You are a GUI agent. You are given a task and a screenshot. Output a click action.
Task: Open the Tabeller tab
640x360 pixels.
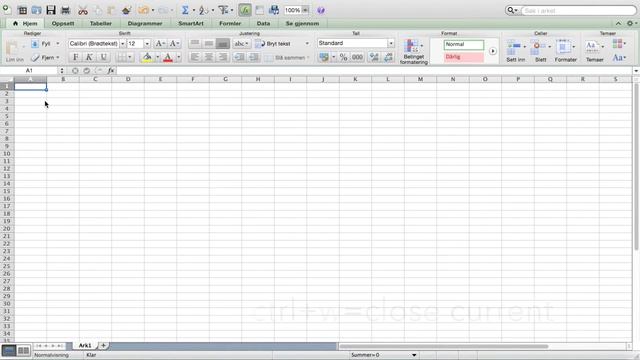[100, 23]
